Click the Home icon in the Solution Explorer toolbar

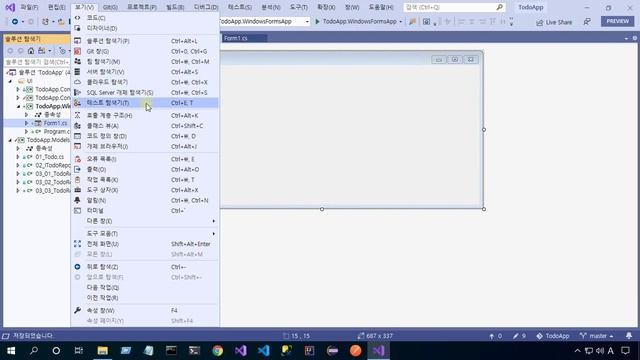(x=31, y=51)
